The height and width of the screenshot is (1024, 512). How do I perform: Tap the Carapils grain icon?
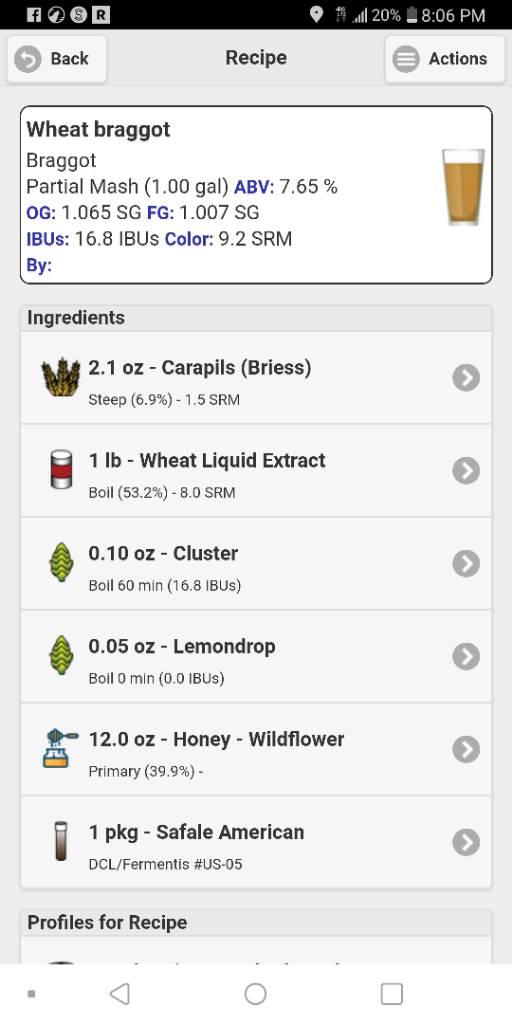61,377
